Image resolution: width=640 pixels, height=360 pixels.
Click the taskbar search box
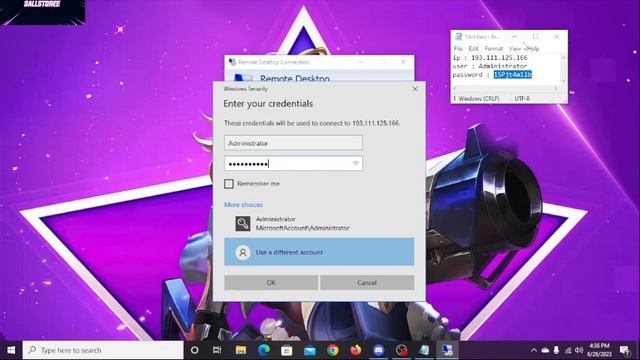click(103, 350)
